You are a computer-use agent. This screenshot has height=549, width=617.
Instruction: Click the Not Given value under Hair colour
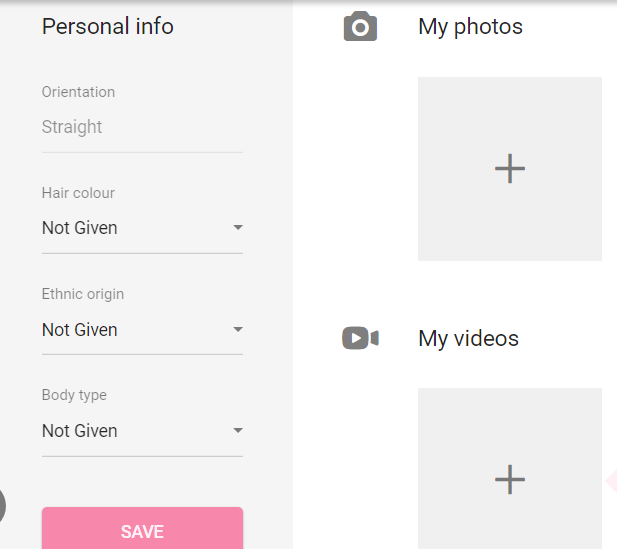point(79,228)
